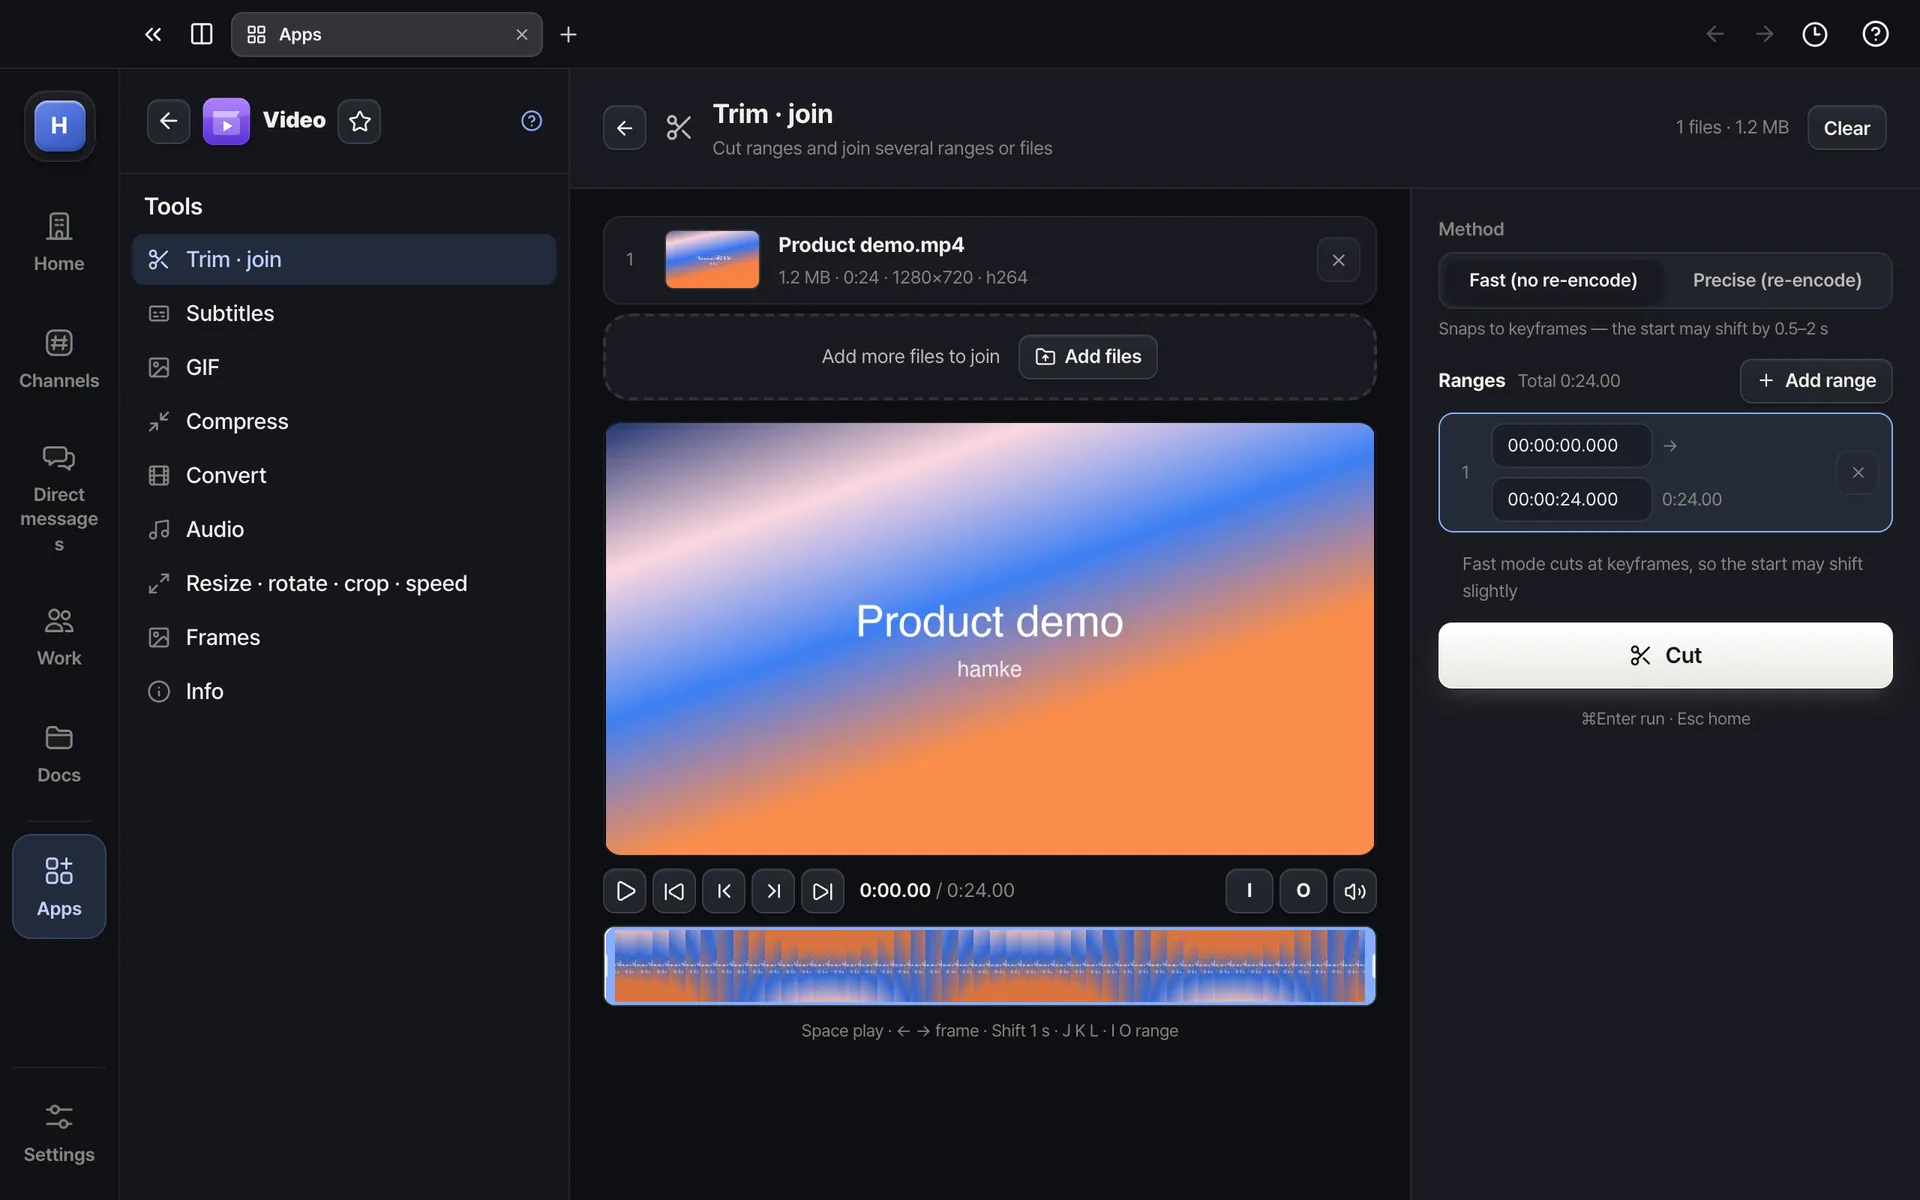Open Video app help icon
1920x1200 pixels.
coord(531,121)
